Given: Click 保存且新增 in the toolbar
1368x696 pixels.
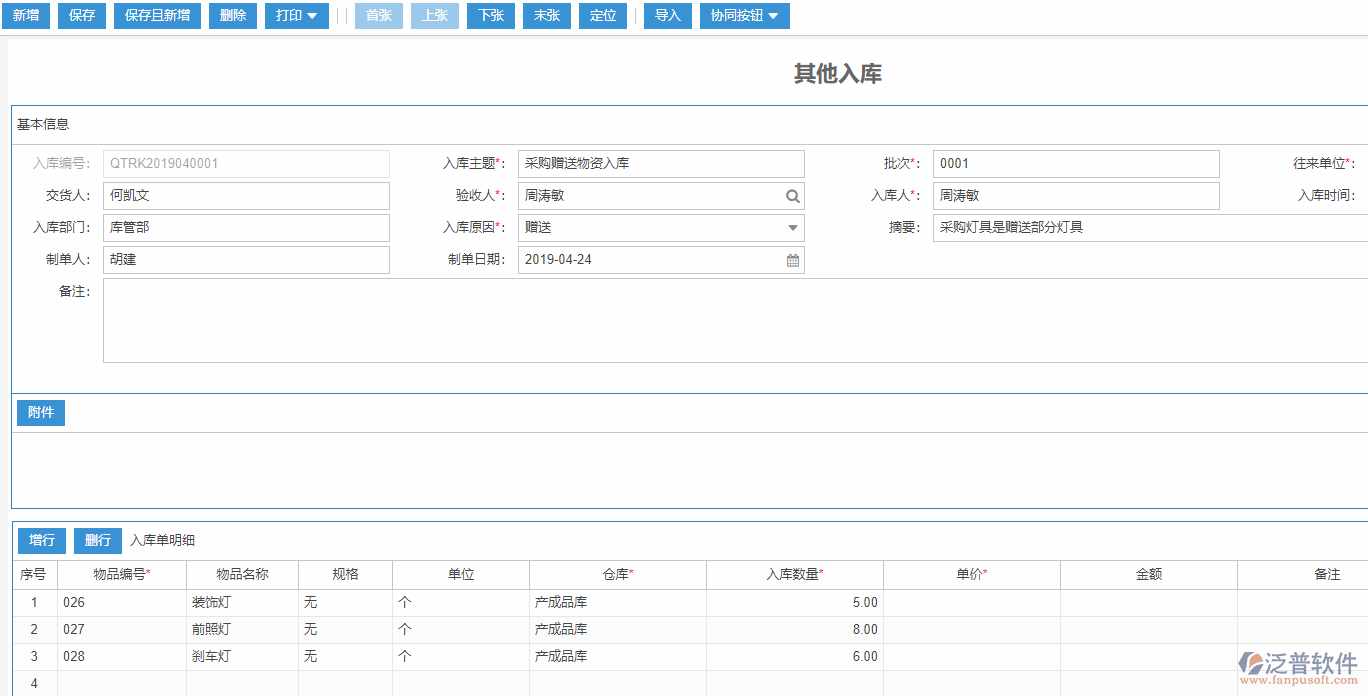Looking at the screenshot, I should coord(157,16).
